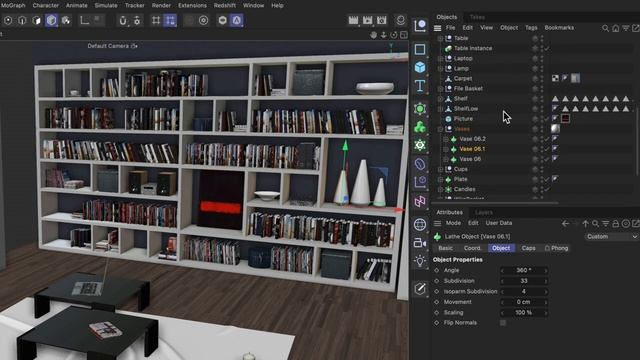This screenshot has width=640, height=360.
Task: Select the Text spline tool icon
Action: tap(420, 86)
